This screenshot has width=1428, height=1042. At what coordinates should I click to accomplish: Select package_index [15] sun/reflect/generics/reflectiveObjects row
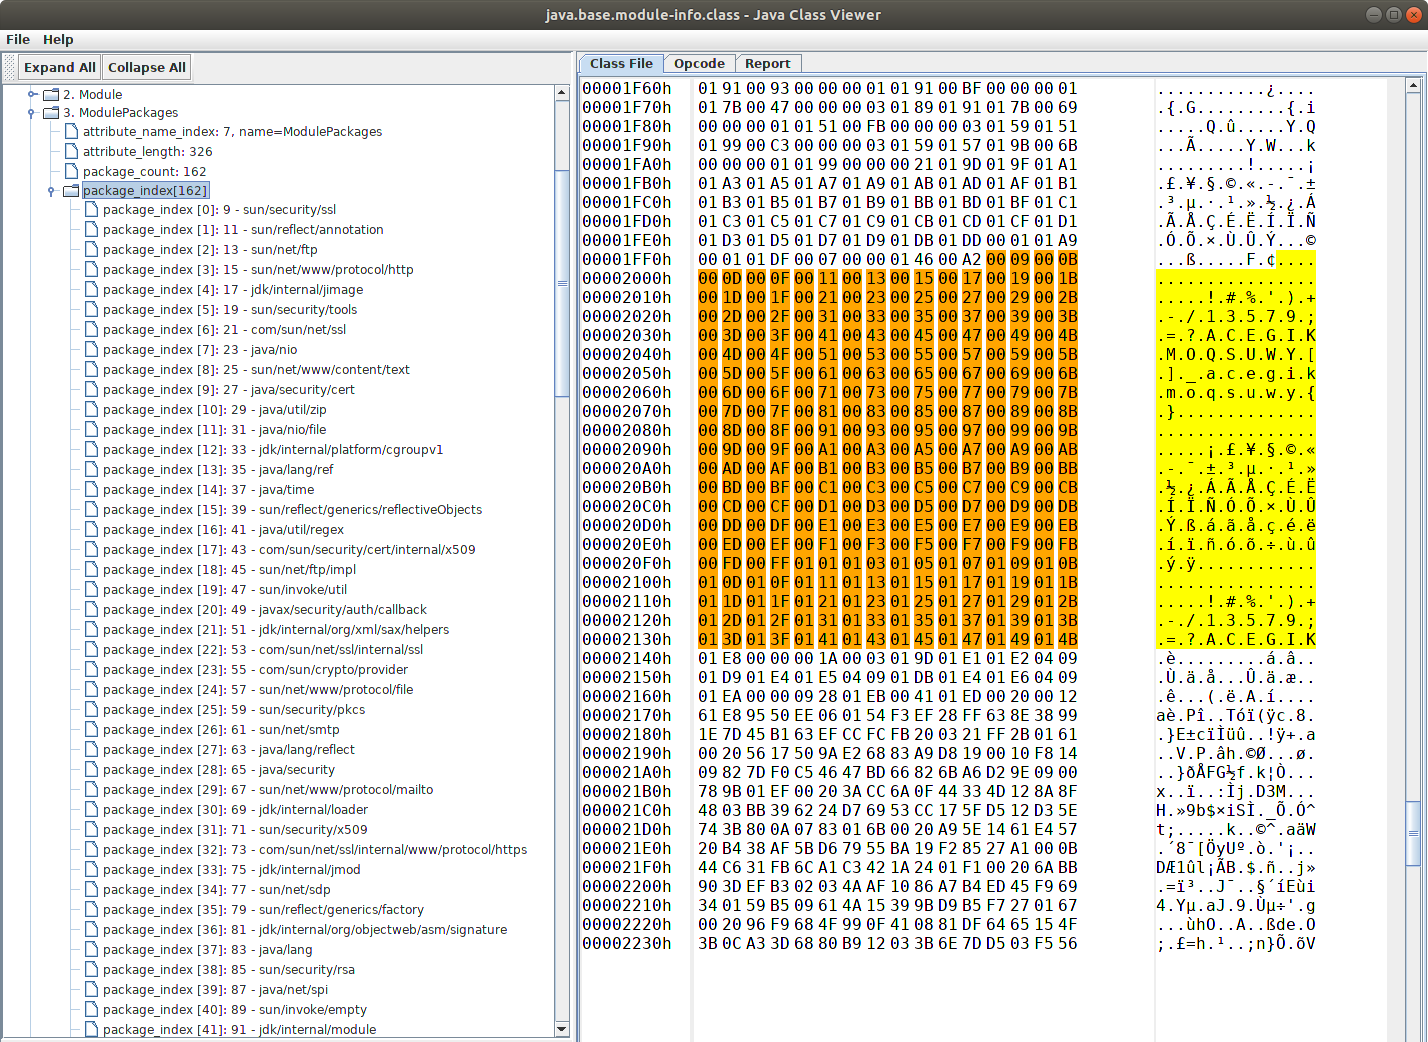point(292,509)
